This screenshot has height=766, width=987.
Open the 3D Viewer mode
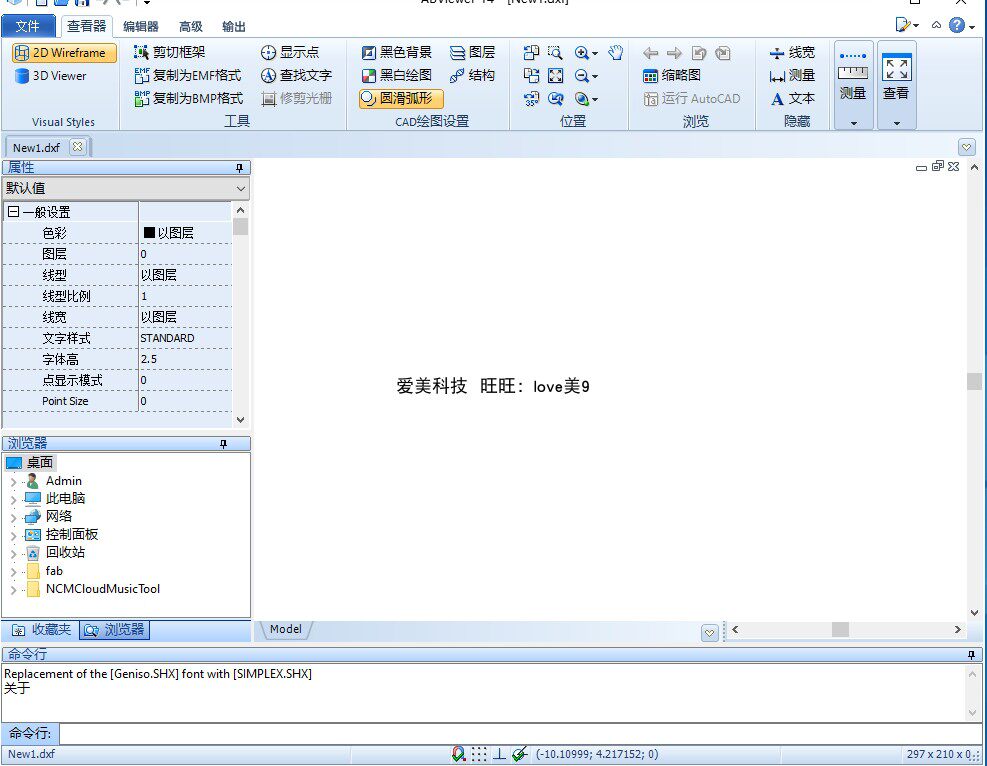50,76
